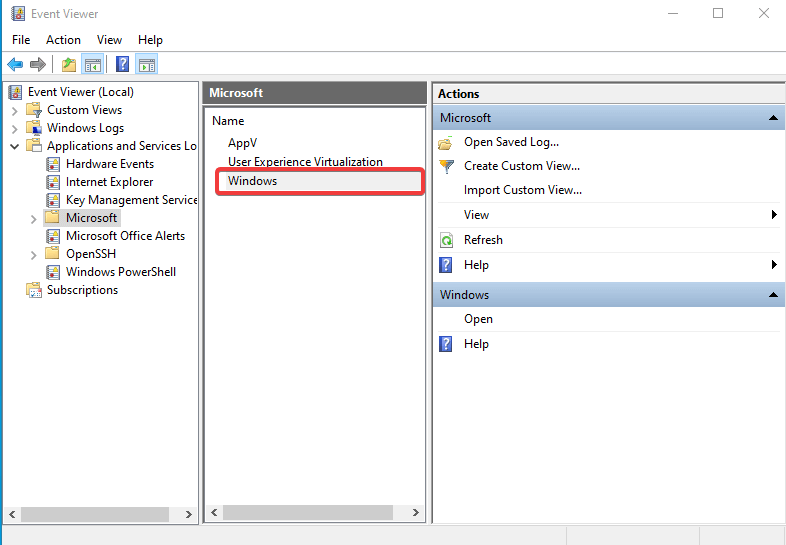The width and height of the screenshot is (786, 545).
Task: Click tree pane horizontal scrollbar right arrow
Action: pos(188,514)
